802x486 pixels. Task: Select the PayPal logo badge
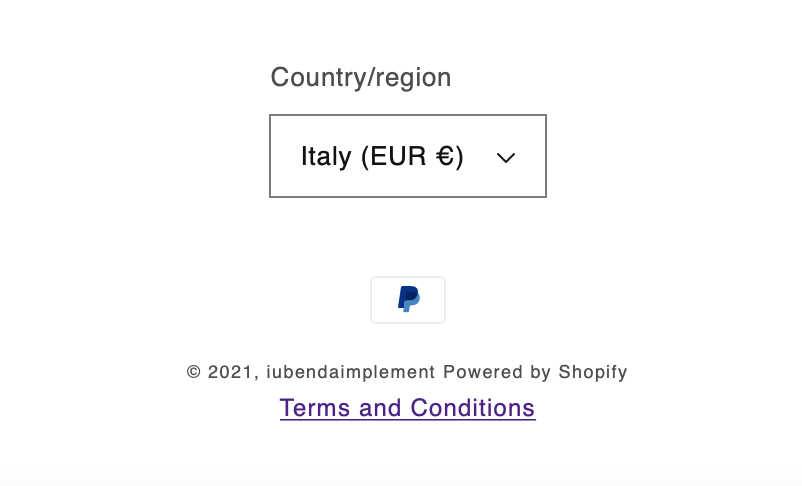pyautogui.click(x=408, y=299)
